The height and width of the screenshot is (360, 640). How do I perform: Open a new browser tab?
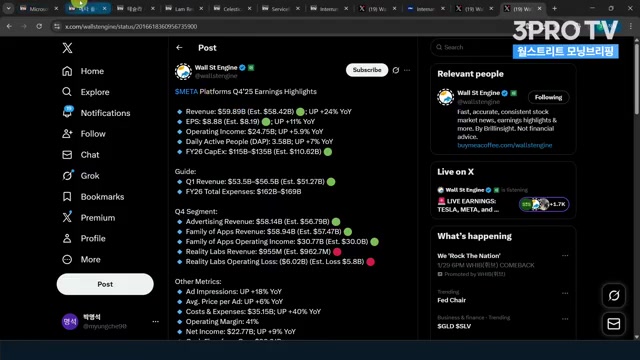point(554,8)
